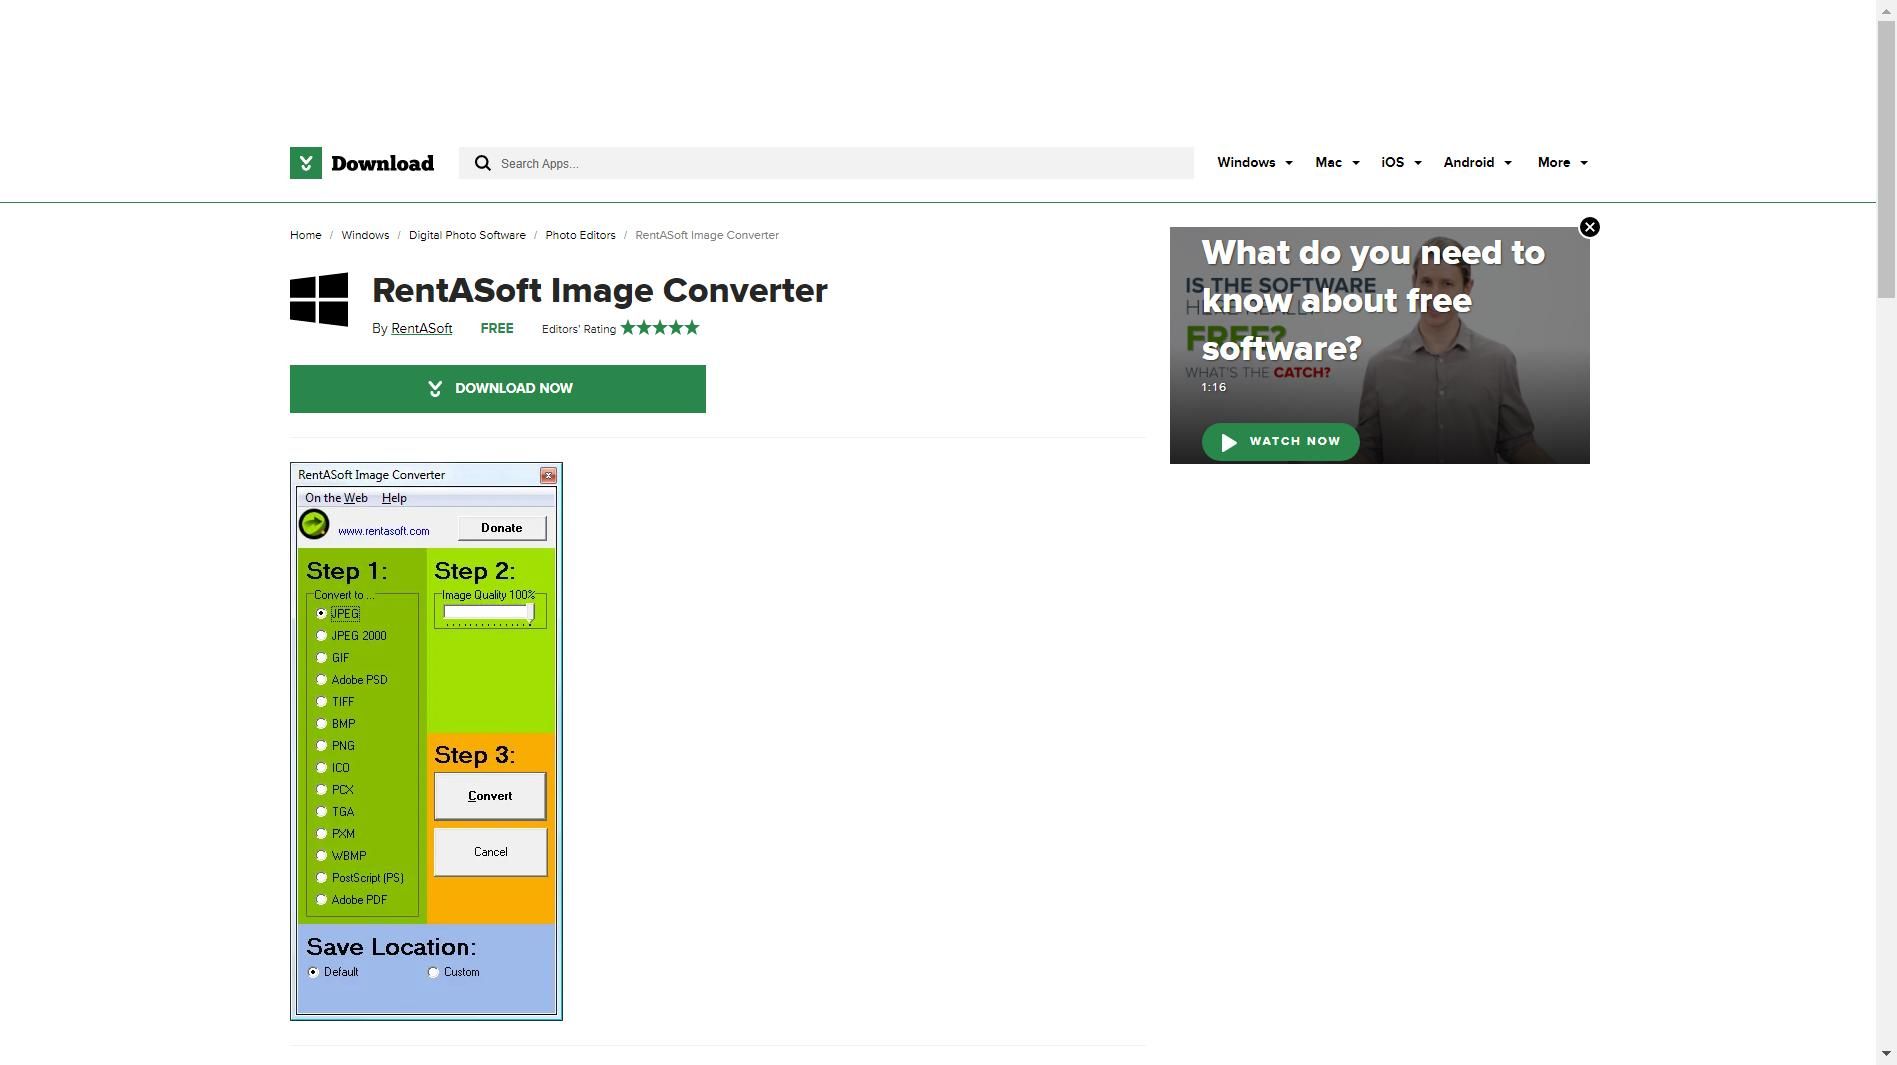This screenshot has width=1897, height=1065.
Task: Select the JPEG 2000 radio button
Action: pos(321,635)
